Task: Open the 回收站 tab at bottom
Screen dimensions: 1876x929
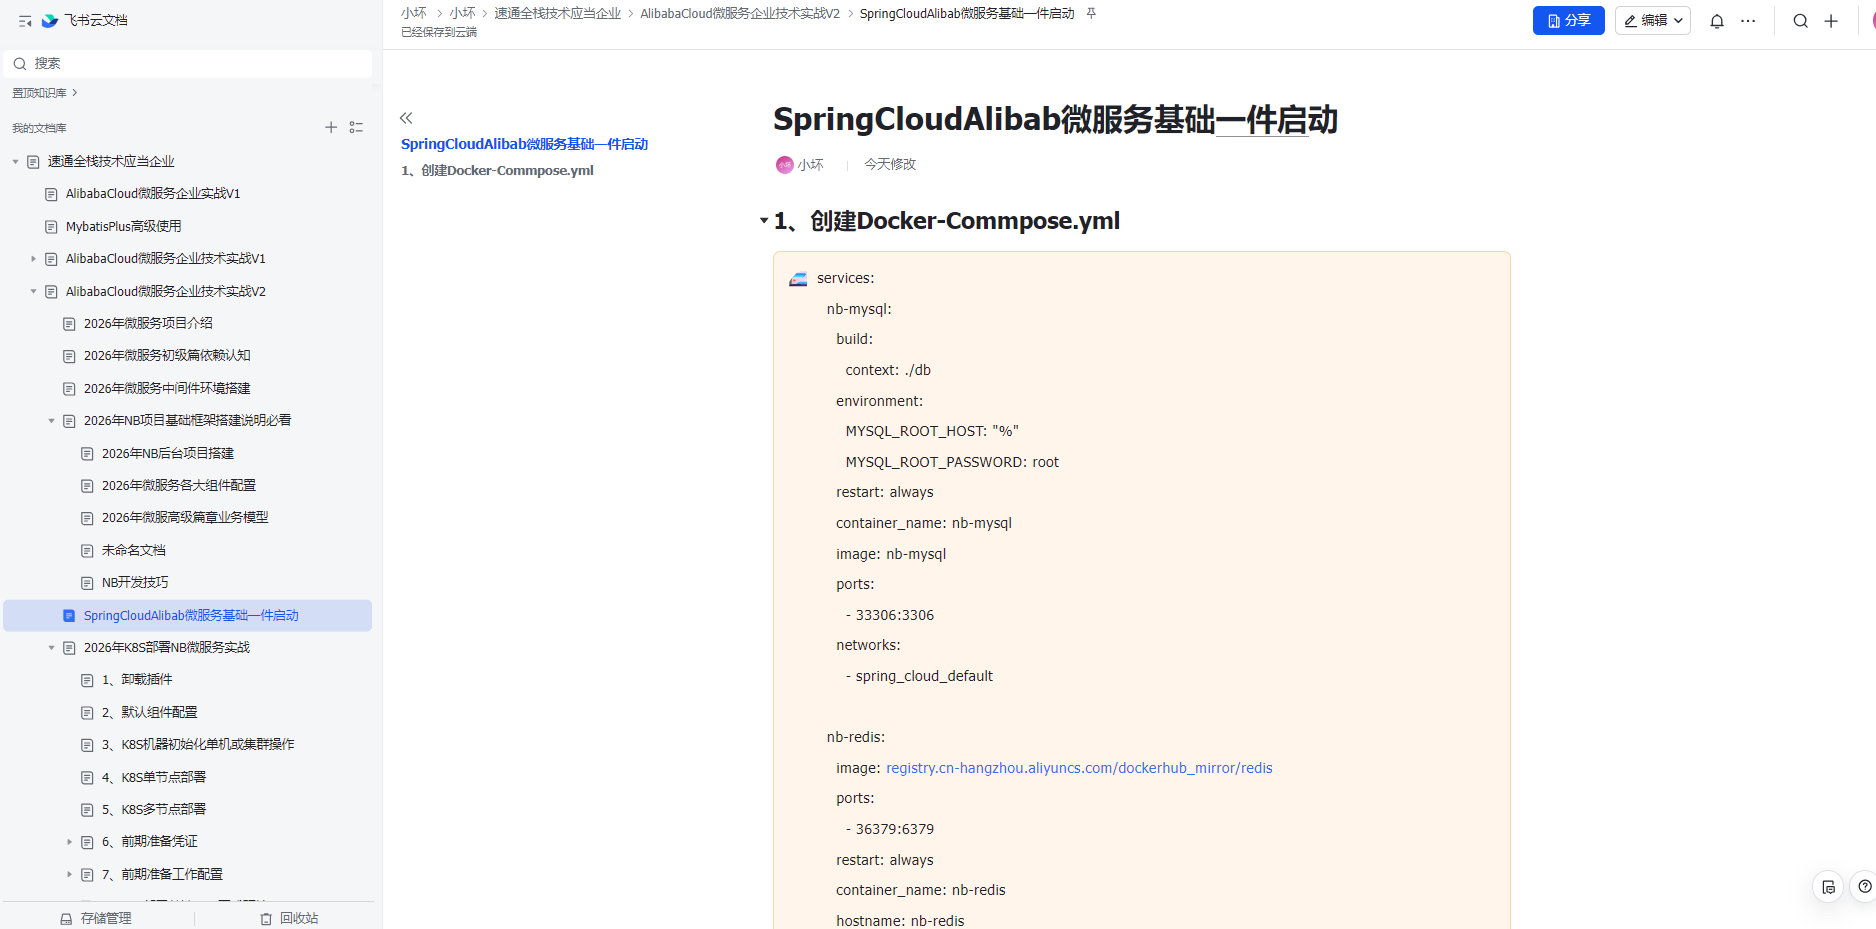Action: (x=289, y=918)
